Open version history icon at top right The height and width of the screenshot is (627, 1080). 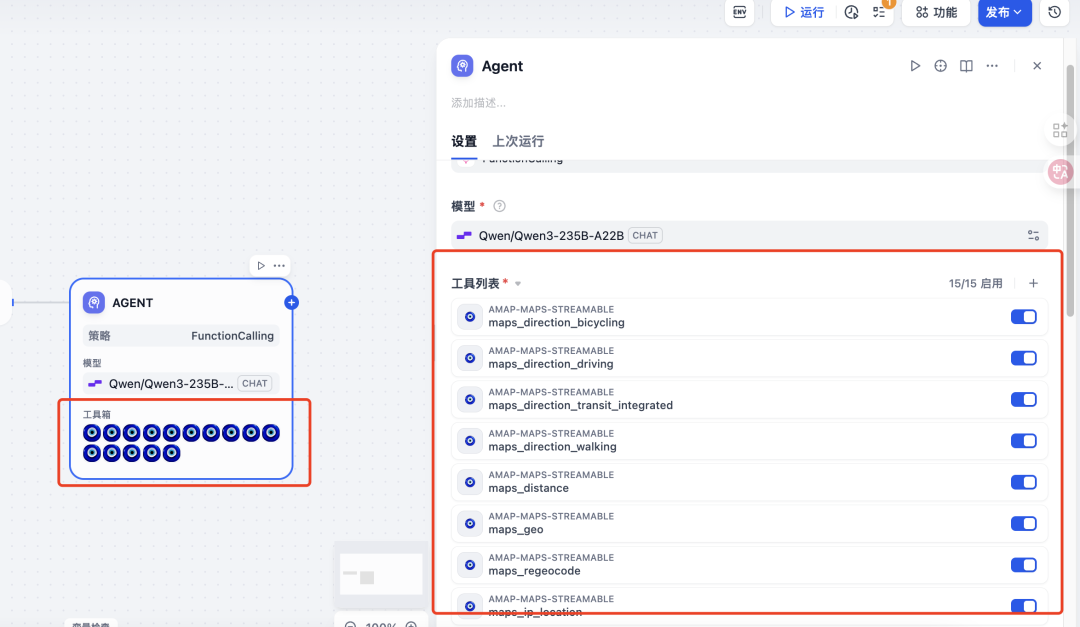(x=1055, y=12)
